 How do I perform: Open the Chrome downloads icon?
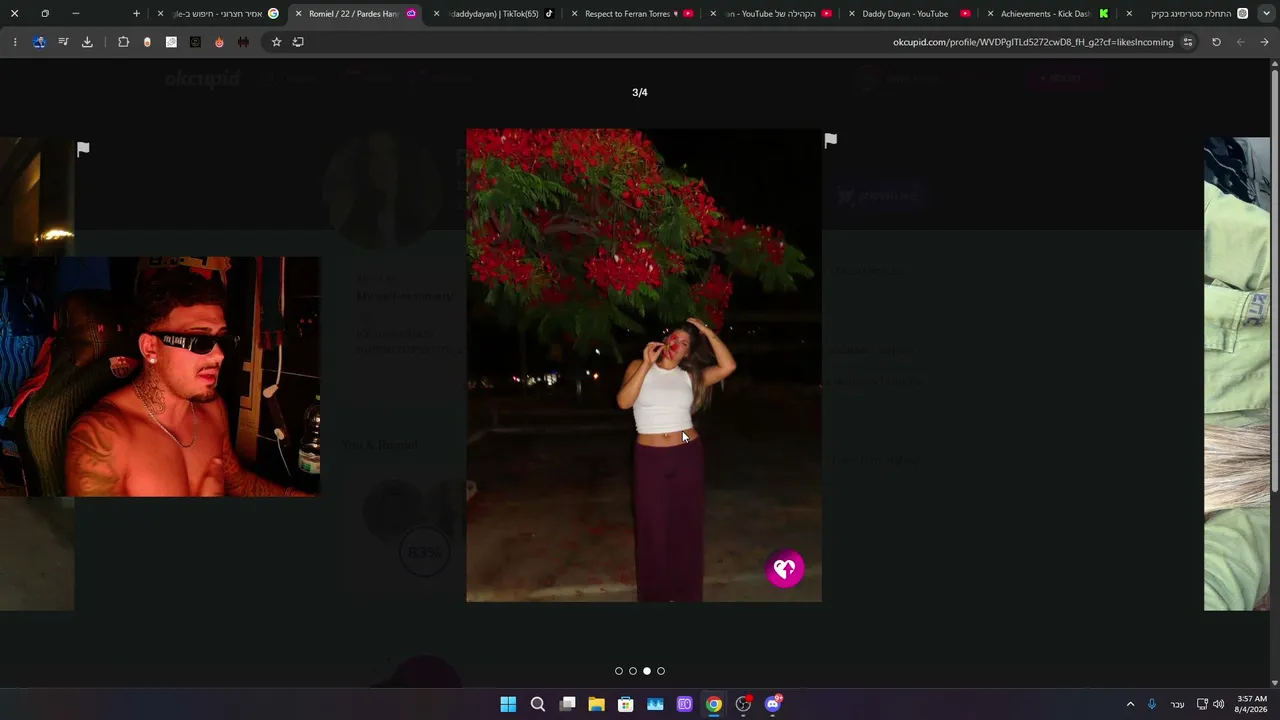click(x=87, y=42)
